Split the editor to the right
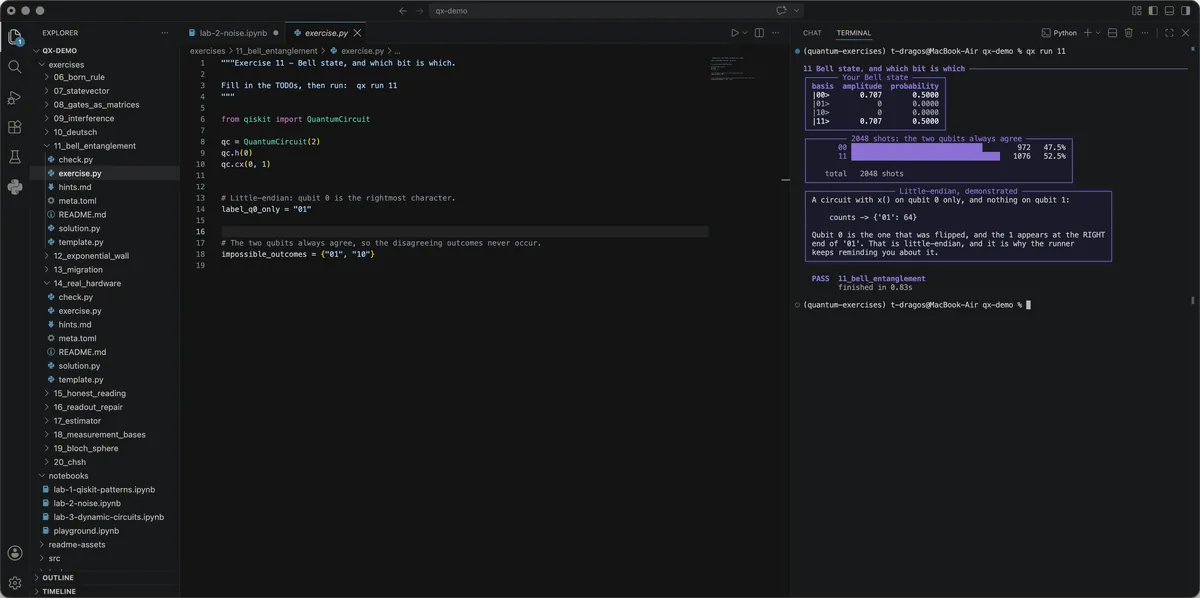Image resolution: width=1200 pixels, height=598 pixels. (760, 33)
